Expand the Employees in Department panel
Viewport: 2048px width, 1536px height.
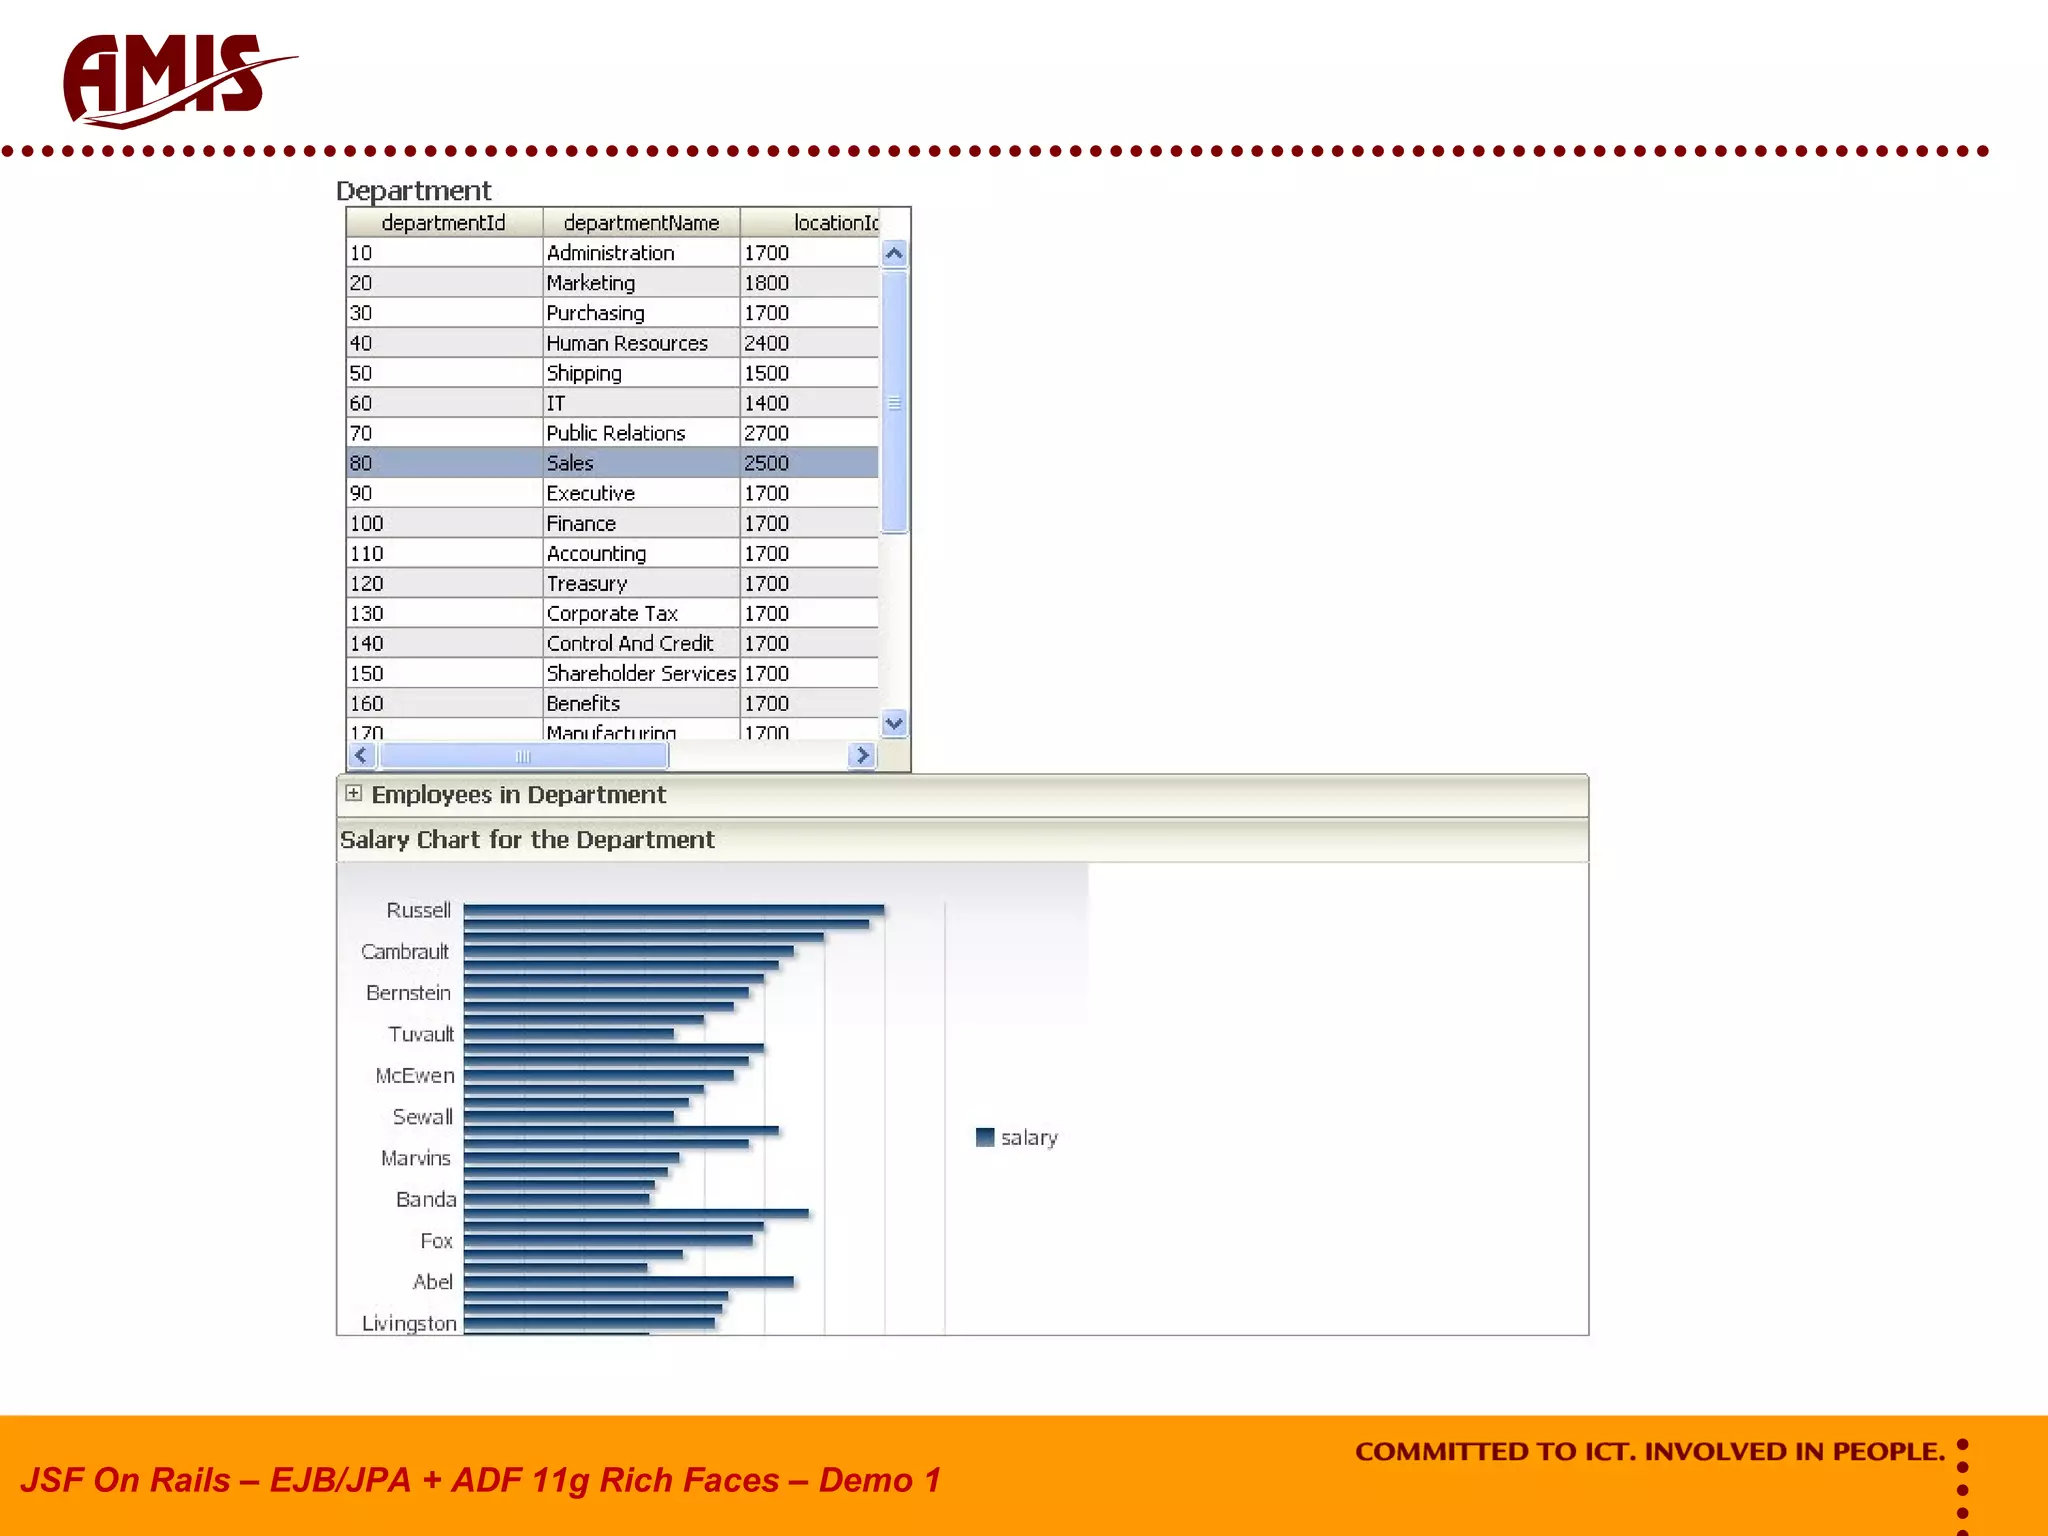pyautogui.click(x=353, y=793)
